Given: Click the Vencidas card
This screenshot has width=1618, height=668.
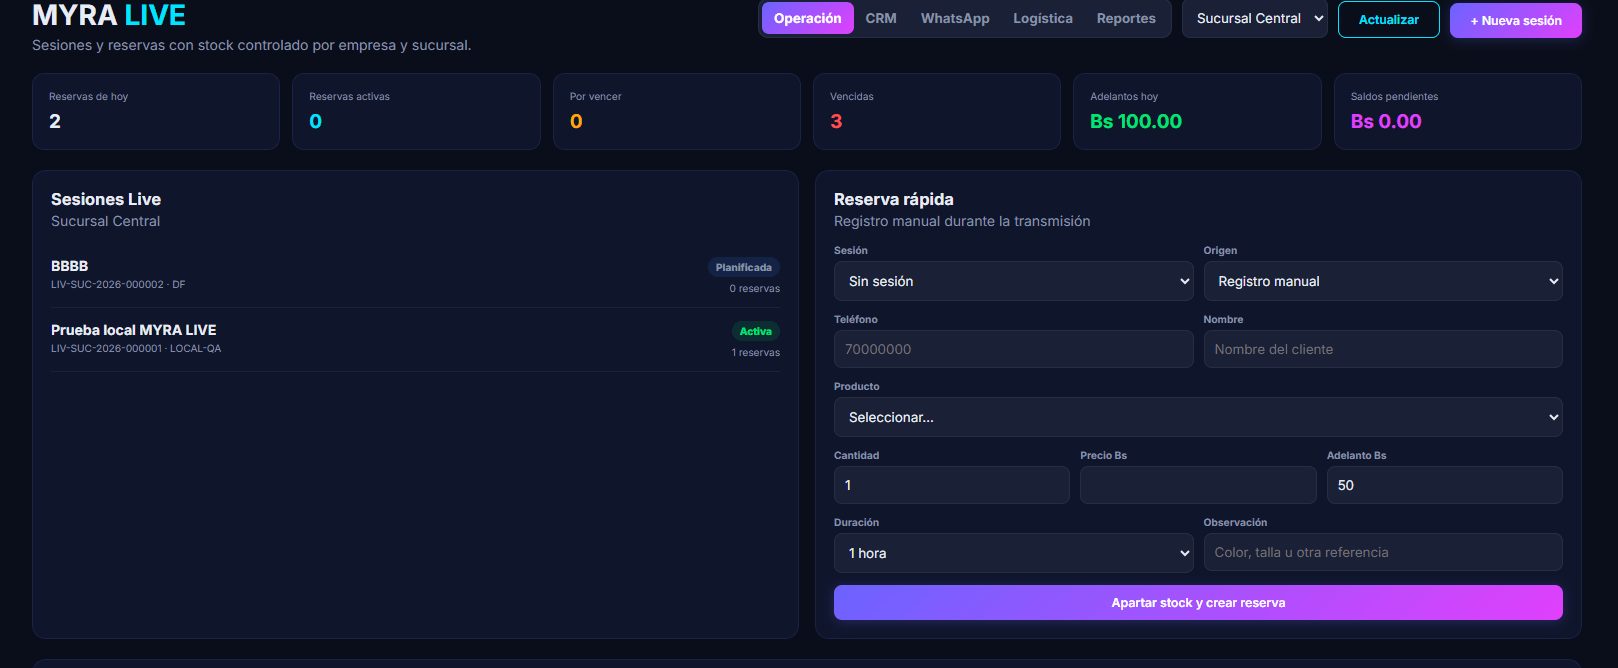Looking at the screenshot, I should 937,111.
